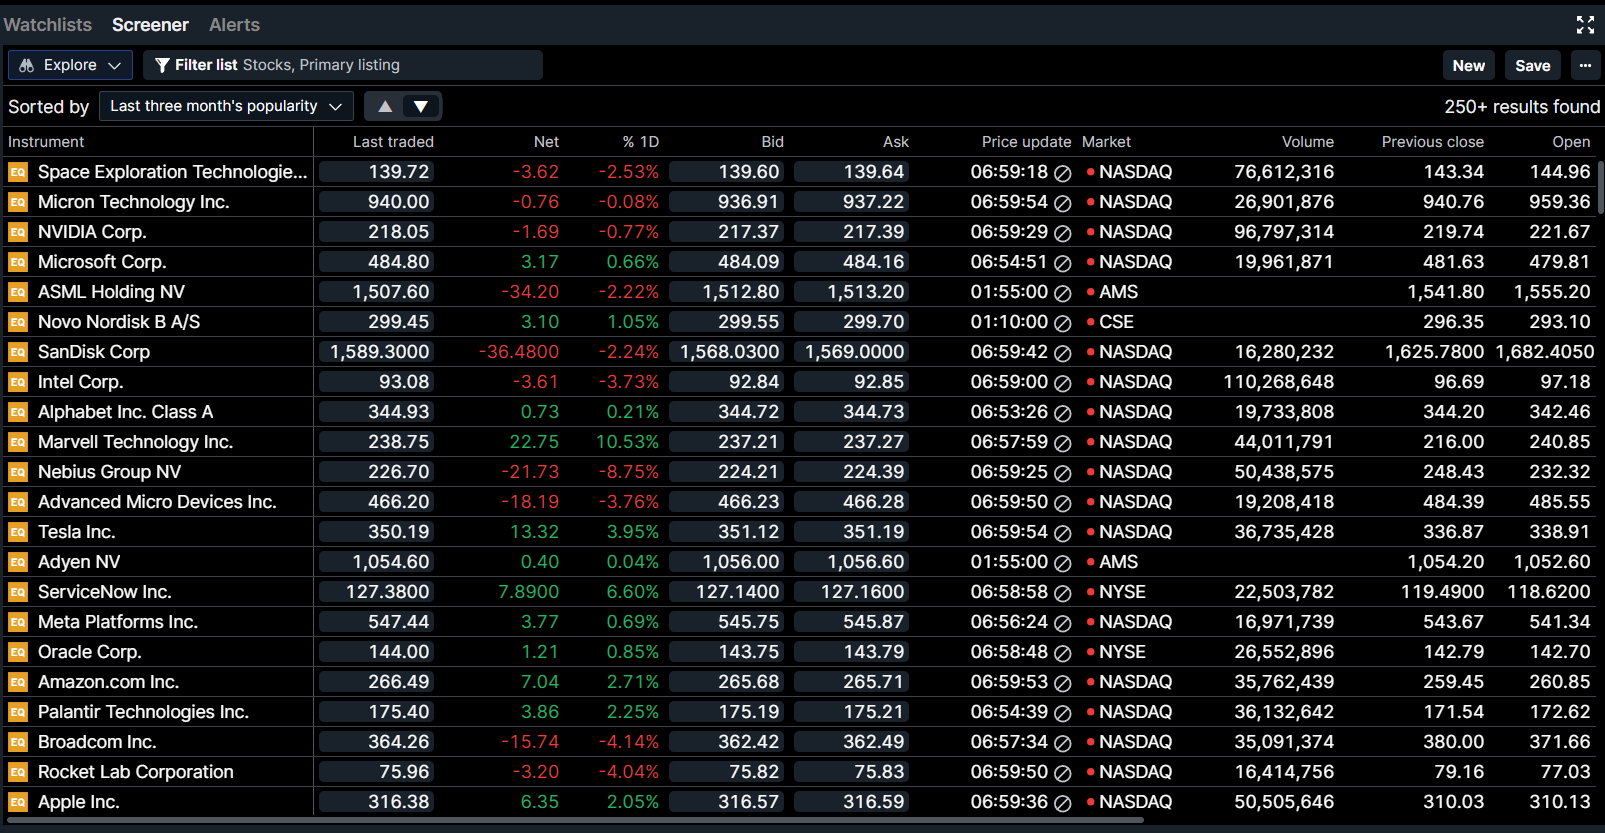Save the current screener
Screen dimensions: 1605x833
pyautogui.click(x=1532, y=65)
